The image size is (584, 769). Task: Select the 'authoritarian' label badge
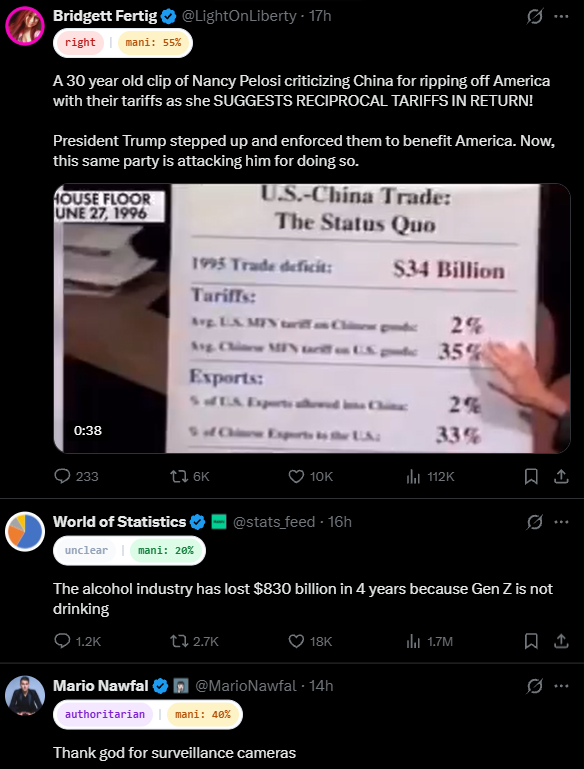pyautogui.click(x=105, y=715)
